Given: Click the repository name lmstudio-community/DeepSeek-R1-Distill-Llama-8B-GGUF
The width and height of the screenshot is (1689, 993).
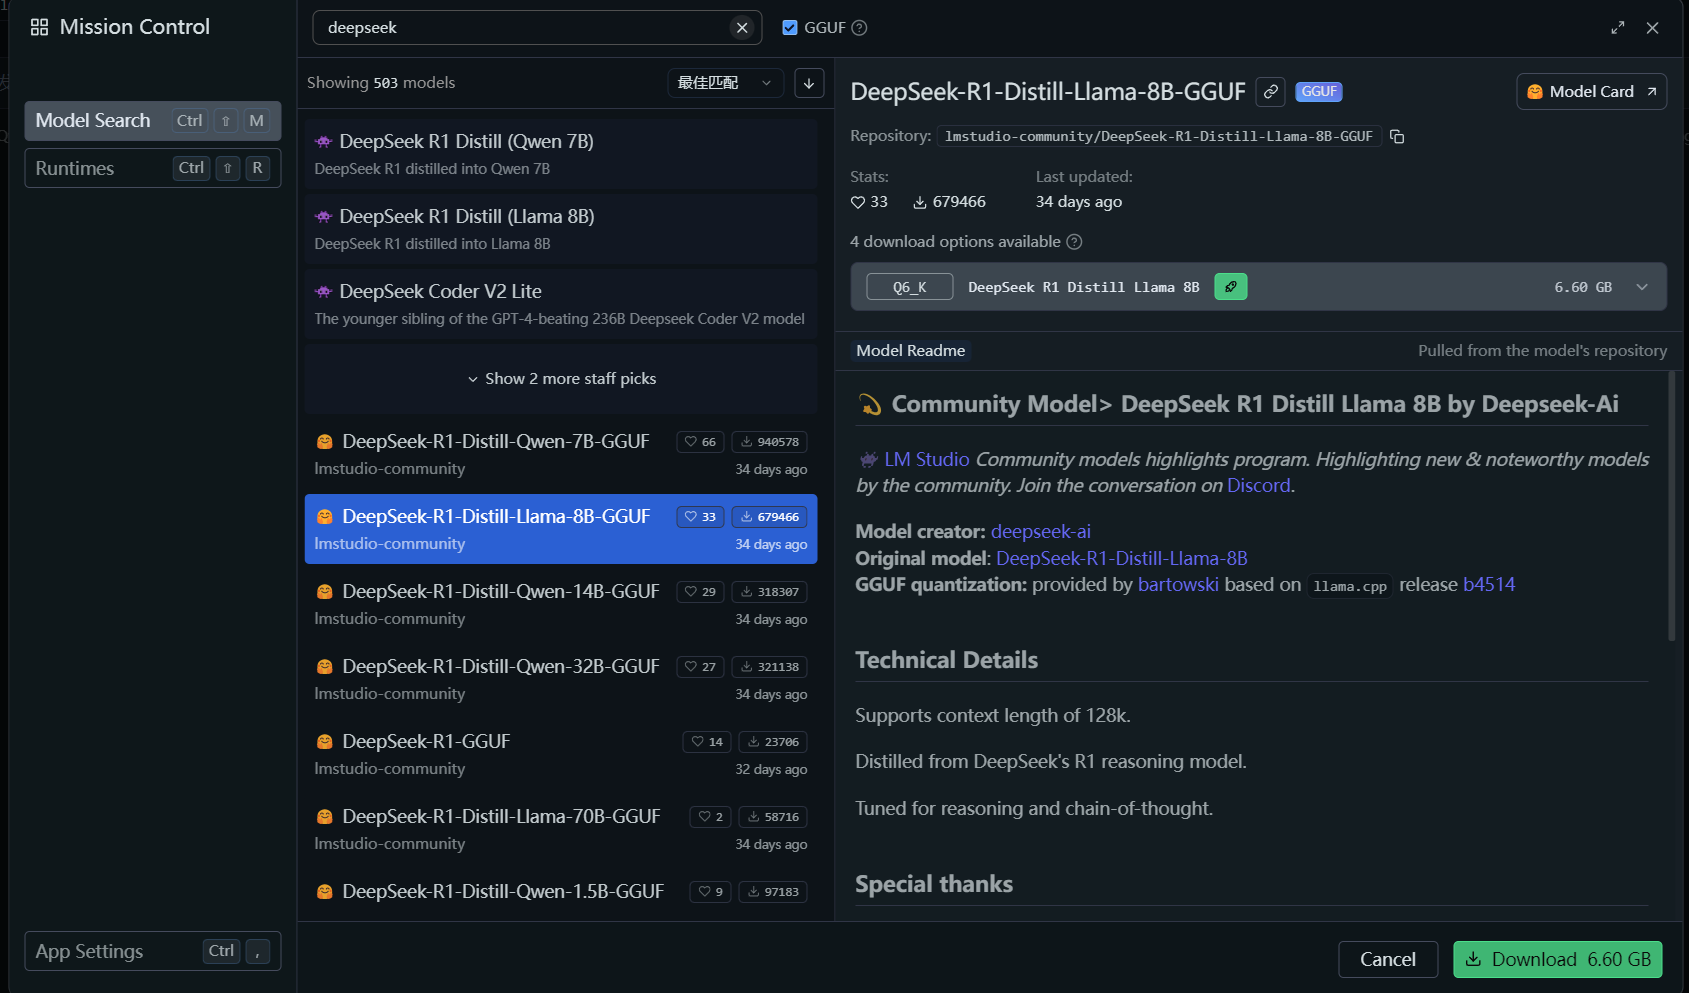Looking at the screenshot, I should tap(1158, 136).
